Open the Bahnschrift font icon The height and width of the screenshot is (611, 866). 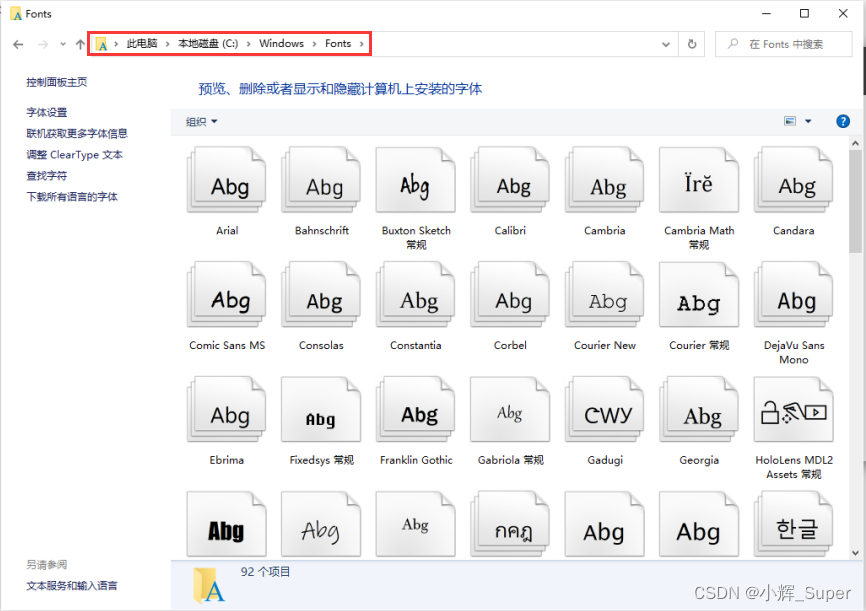321,180
